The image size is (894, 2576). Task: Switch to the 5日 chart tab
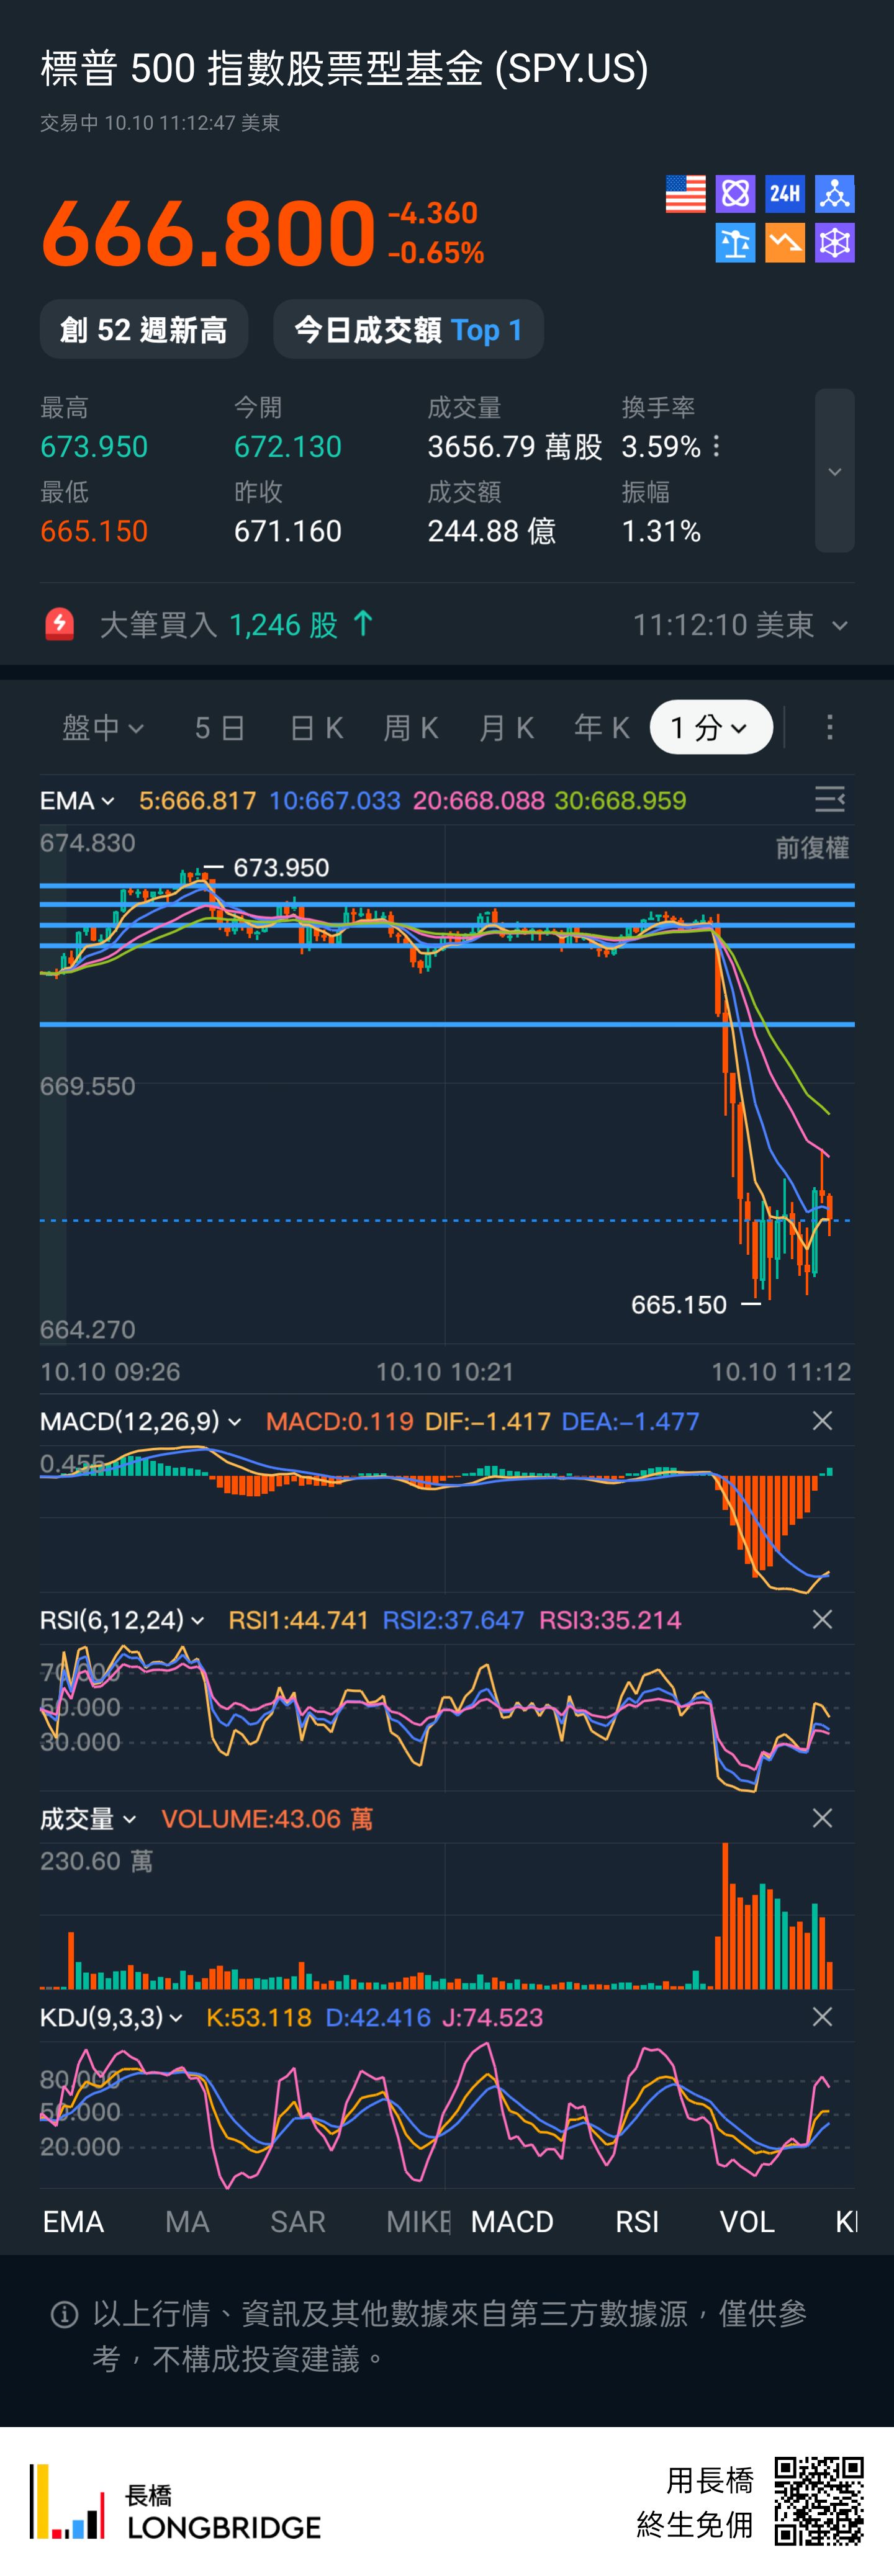pos(220,728)
